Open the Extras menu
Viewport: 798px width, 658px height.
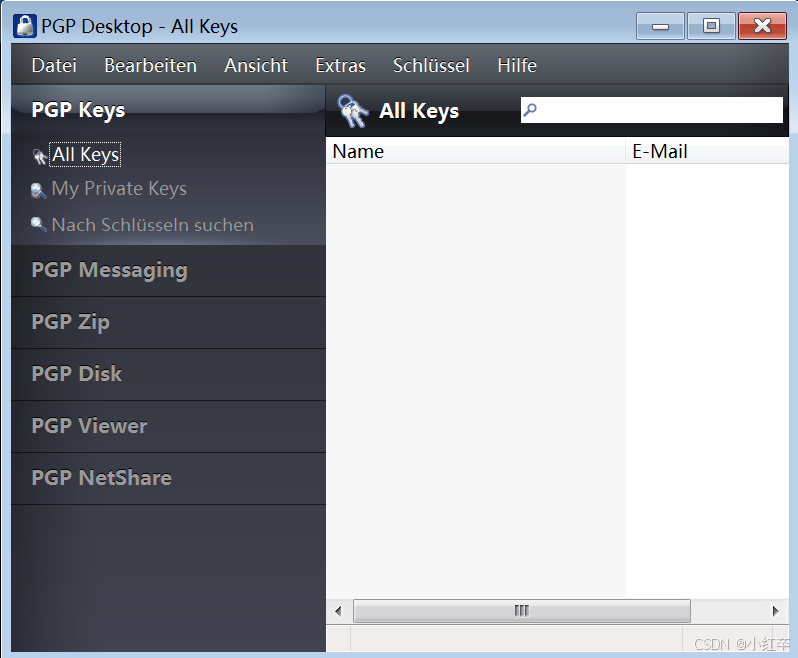340,65
